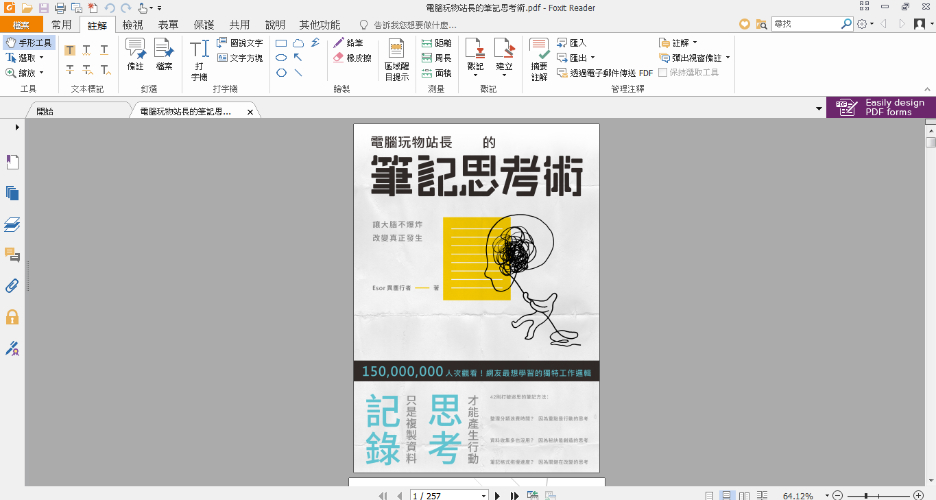This screenshot has height=500, width=936.
Task: Switch to the Protect (保護) ribbon tab
Action: point(204,24)
